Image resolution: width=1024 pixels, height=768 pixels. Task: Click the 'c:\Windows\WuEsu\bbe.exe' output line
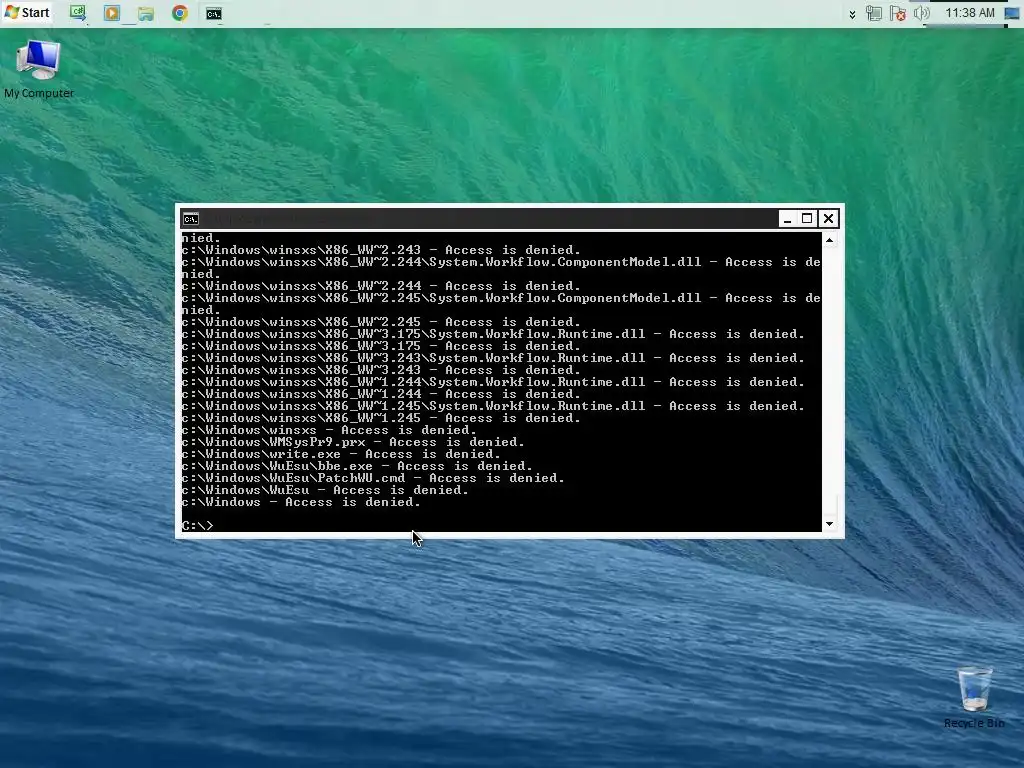click(x=357, y=466)
